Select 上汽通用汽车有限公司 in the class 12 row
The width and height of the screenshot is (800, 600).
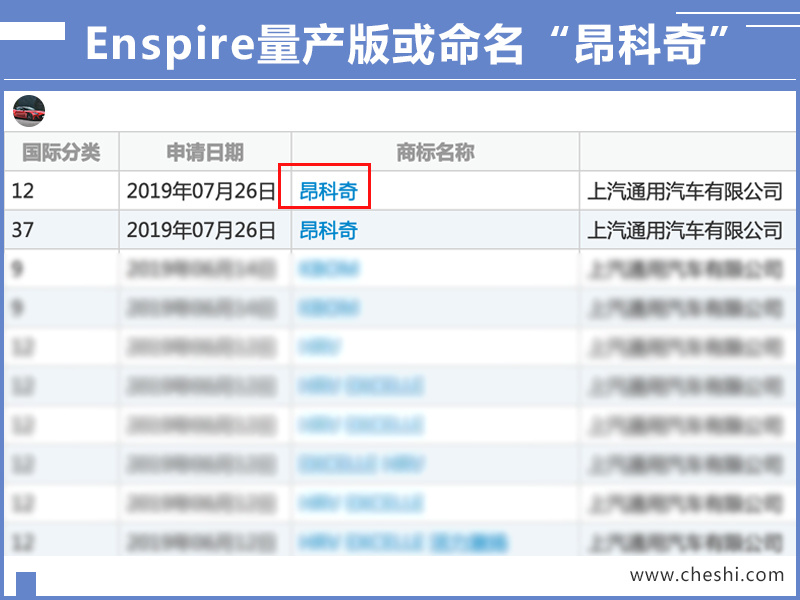click(685, 191)
